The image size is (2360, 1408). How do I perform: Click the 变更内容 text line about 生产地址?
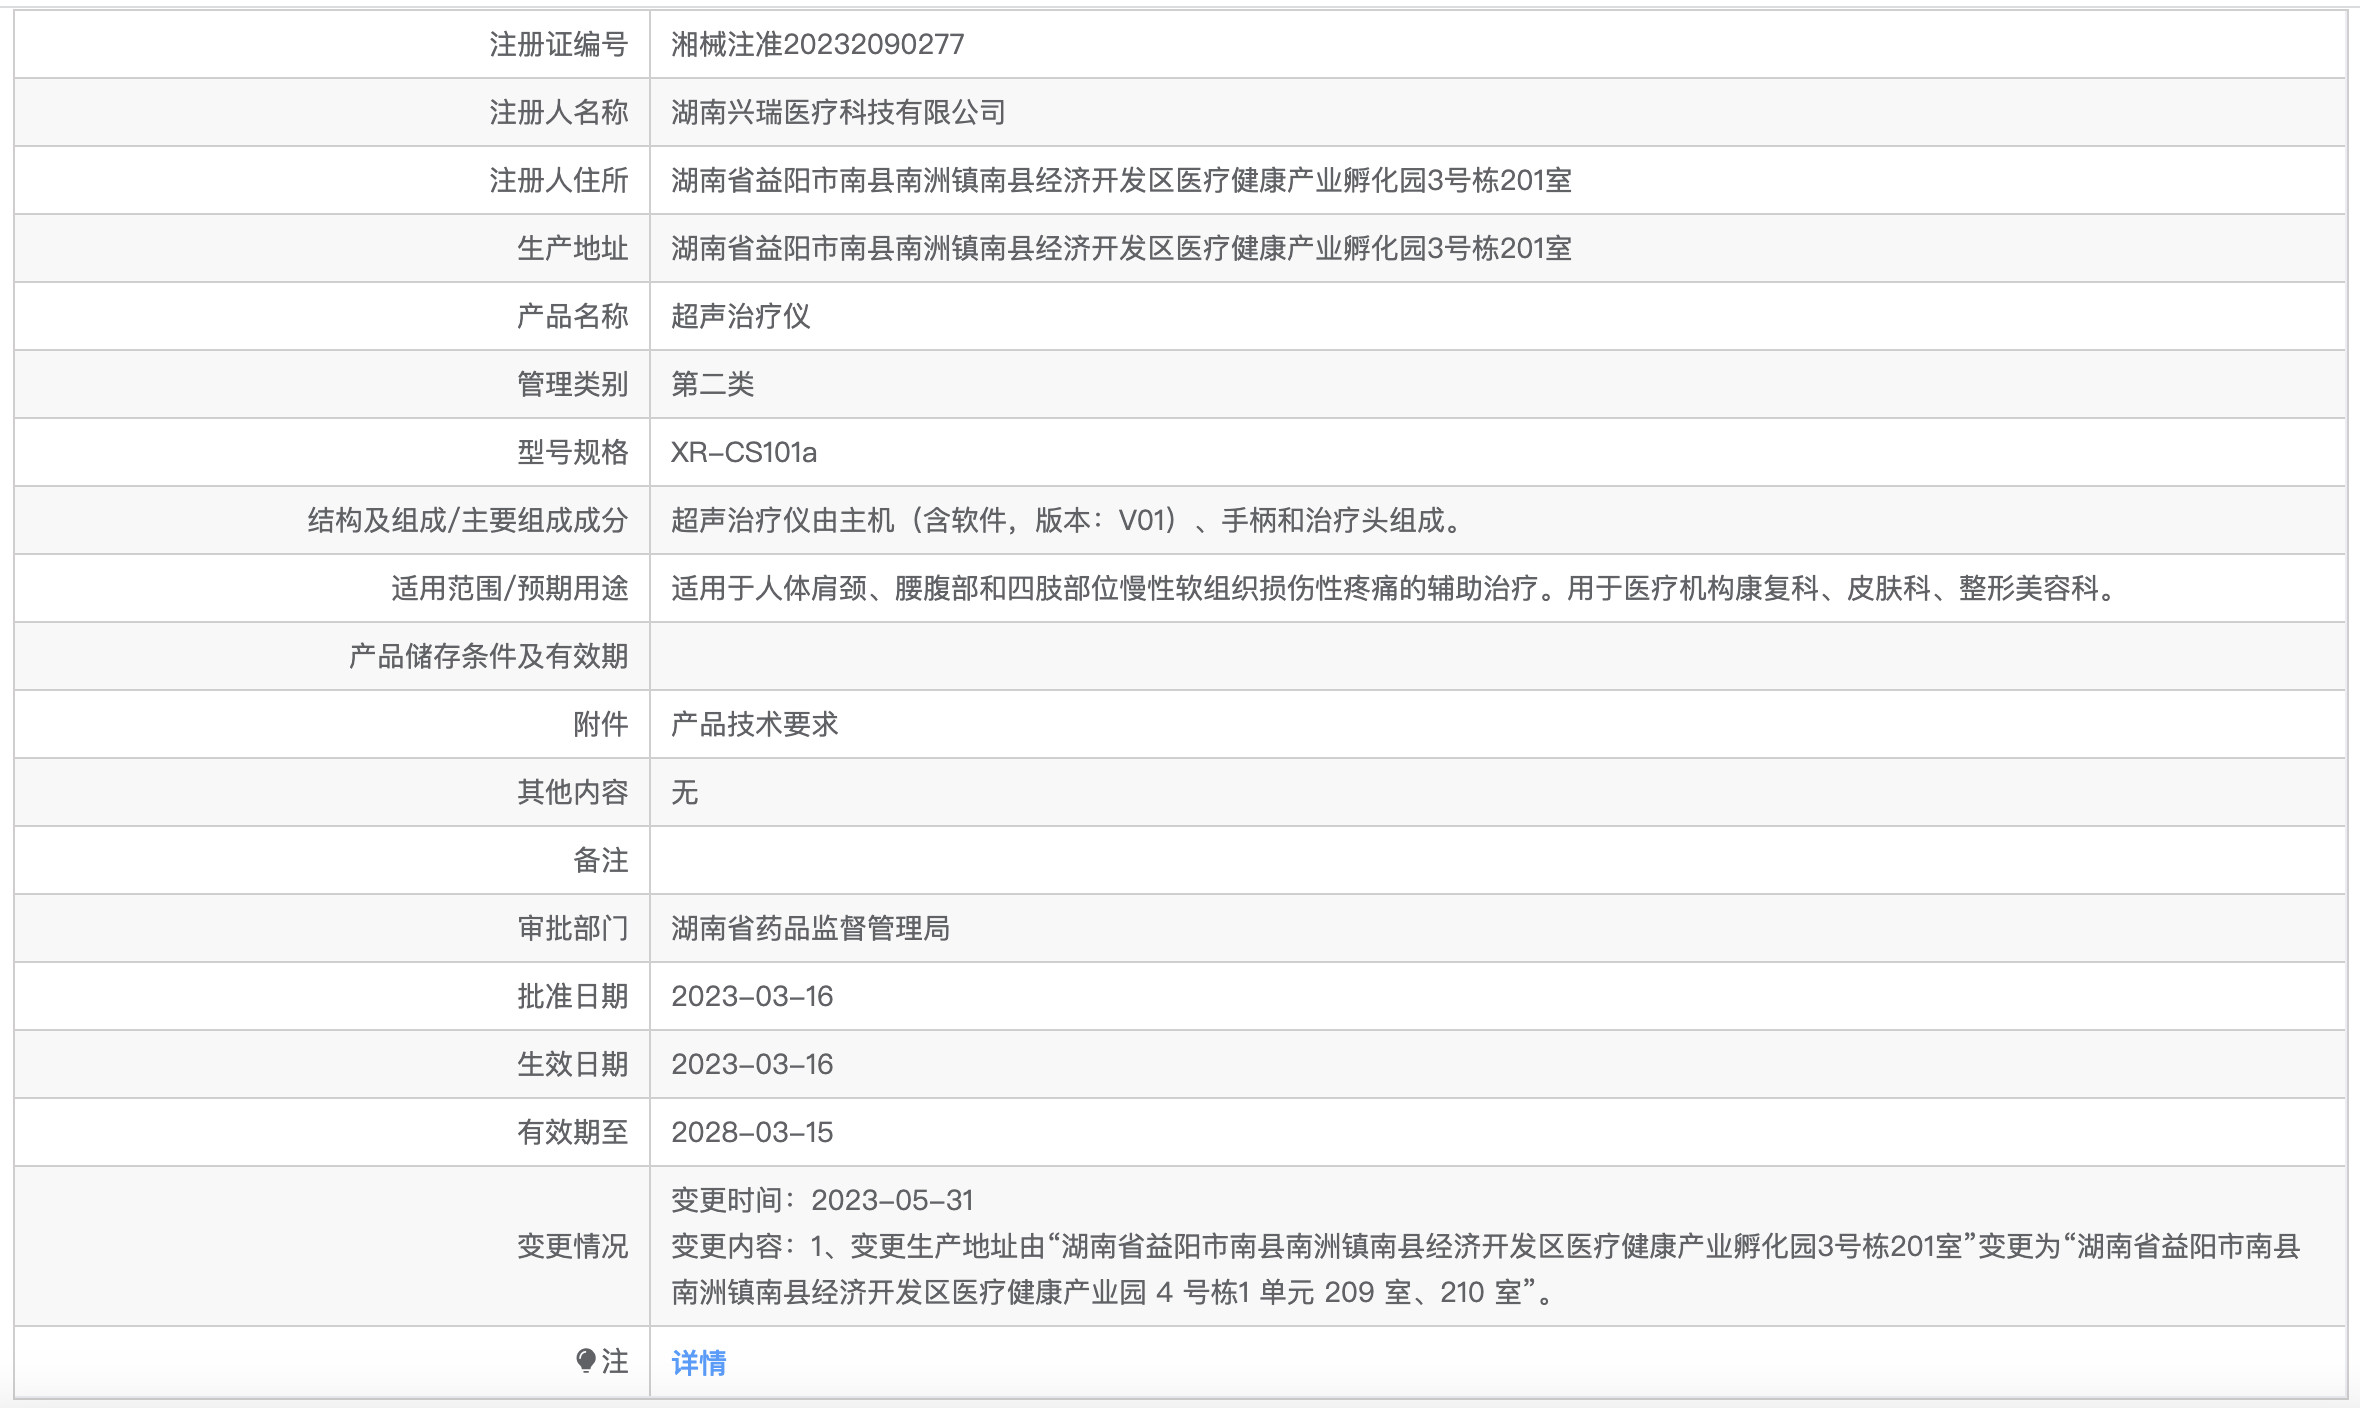[1486, 1246]
